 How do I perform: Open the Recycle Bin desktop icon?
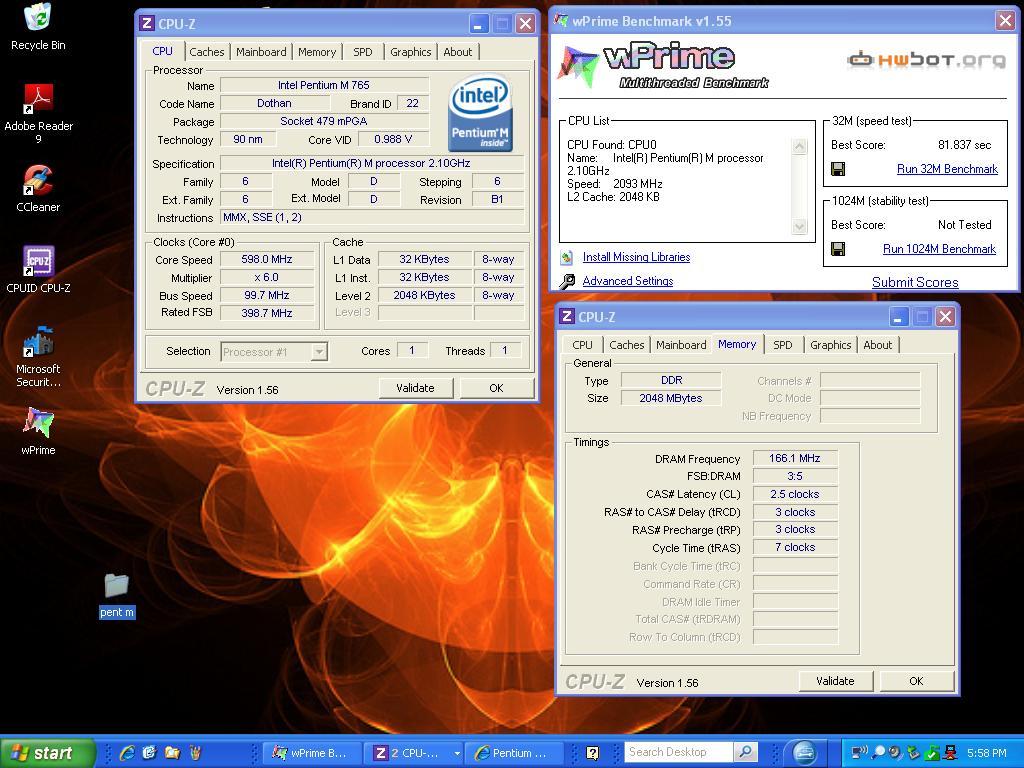tap(38, 27)
